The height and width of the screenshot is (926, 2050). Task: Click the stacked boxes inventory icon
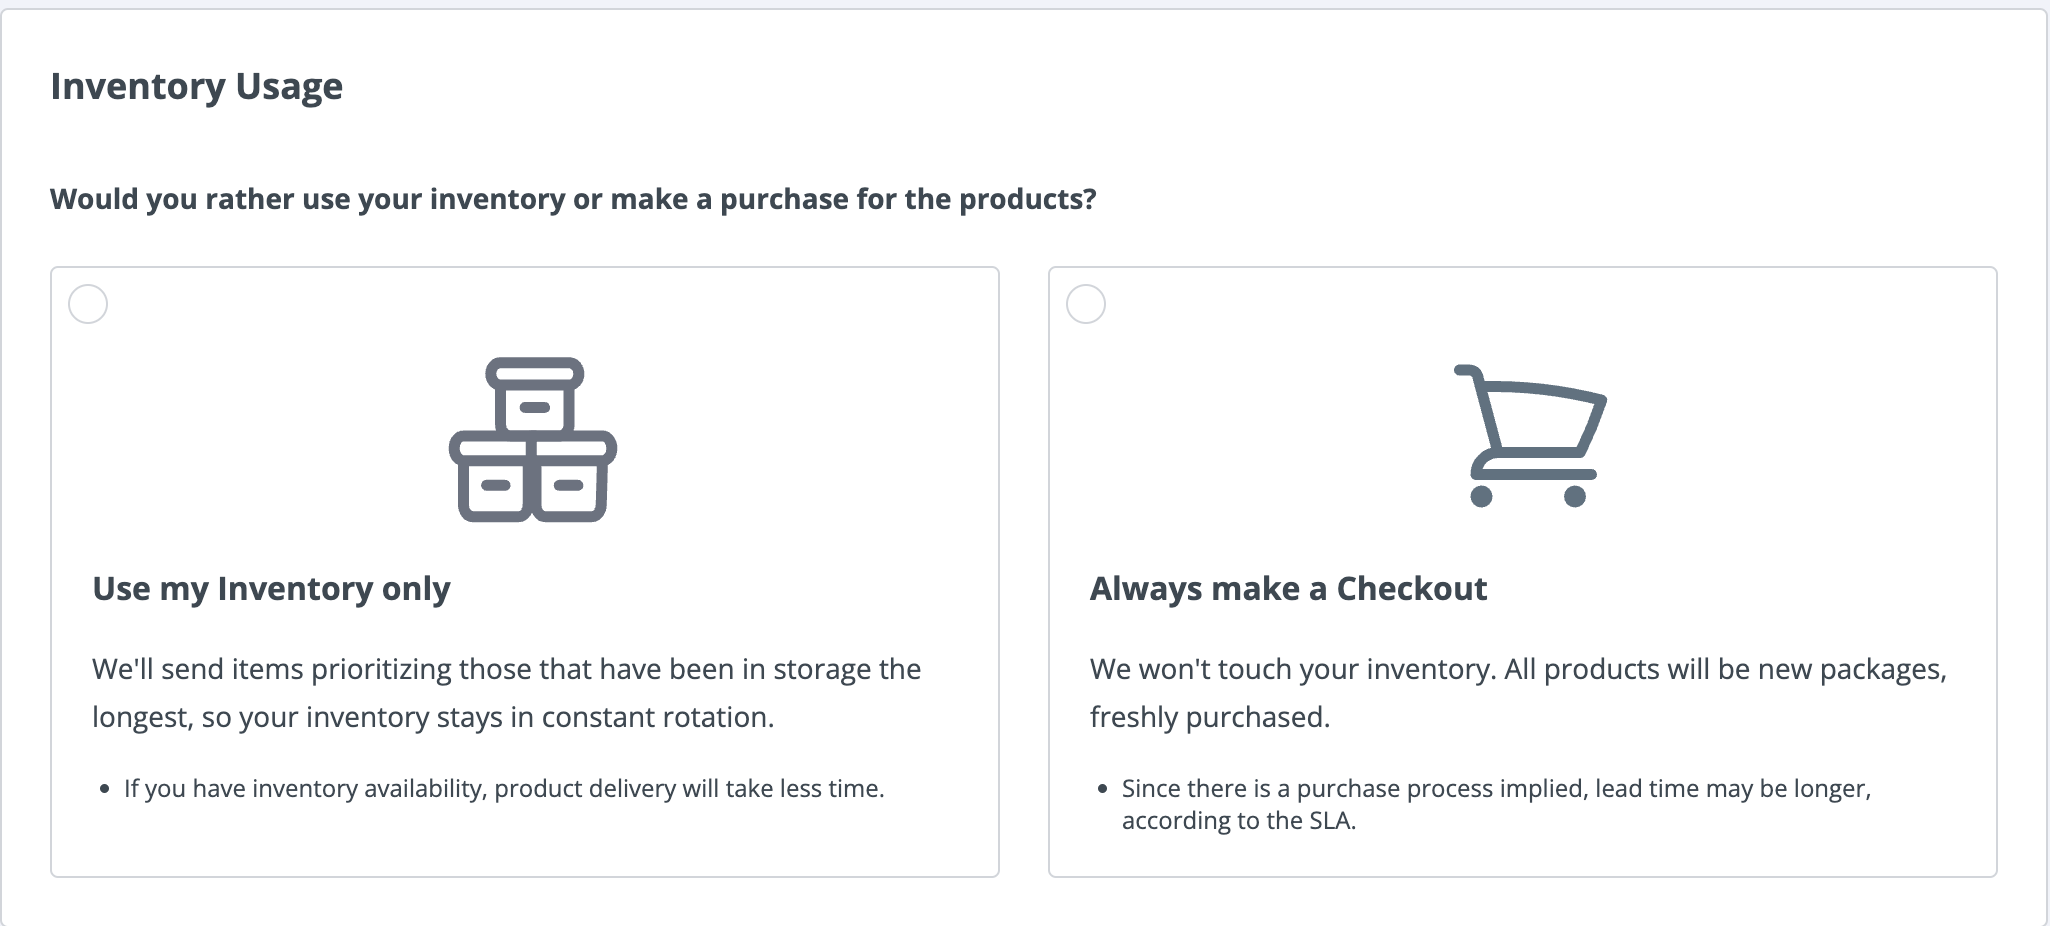pos(533,440)
